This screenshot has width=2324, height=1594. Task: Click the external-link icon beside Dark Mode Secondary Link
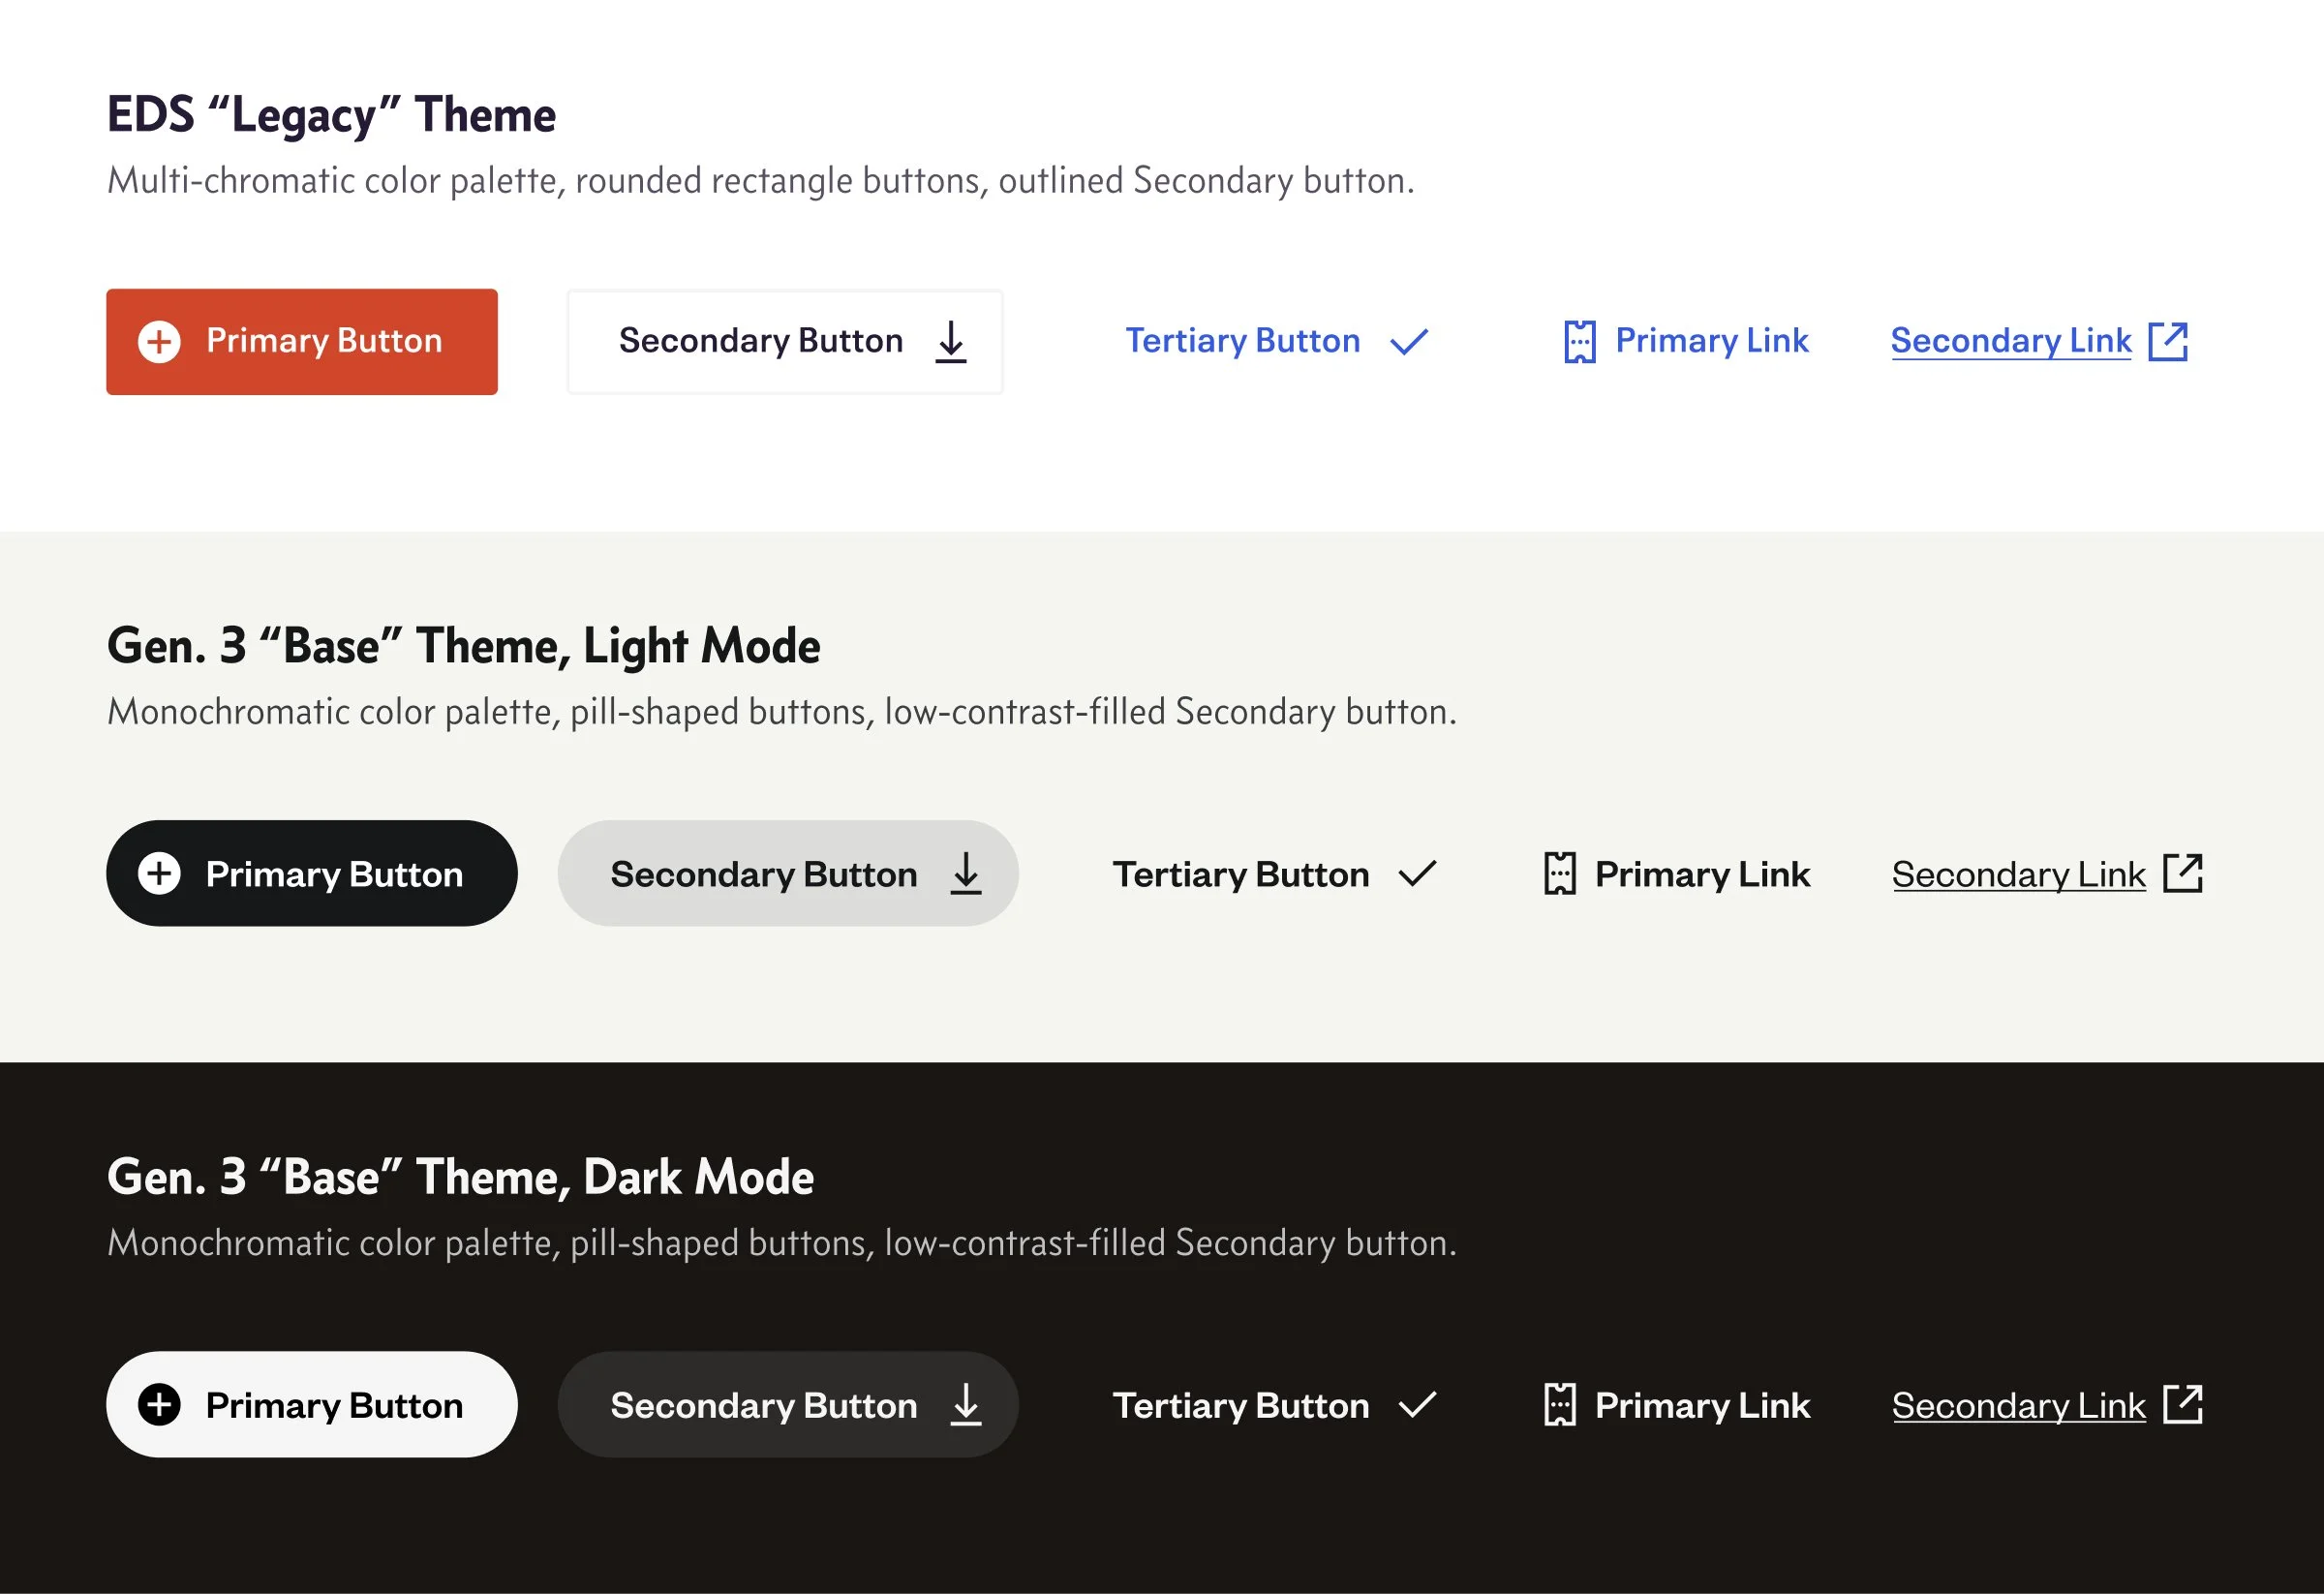tap(2183, 1404)
